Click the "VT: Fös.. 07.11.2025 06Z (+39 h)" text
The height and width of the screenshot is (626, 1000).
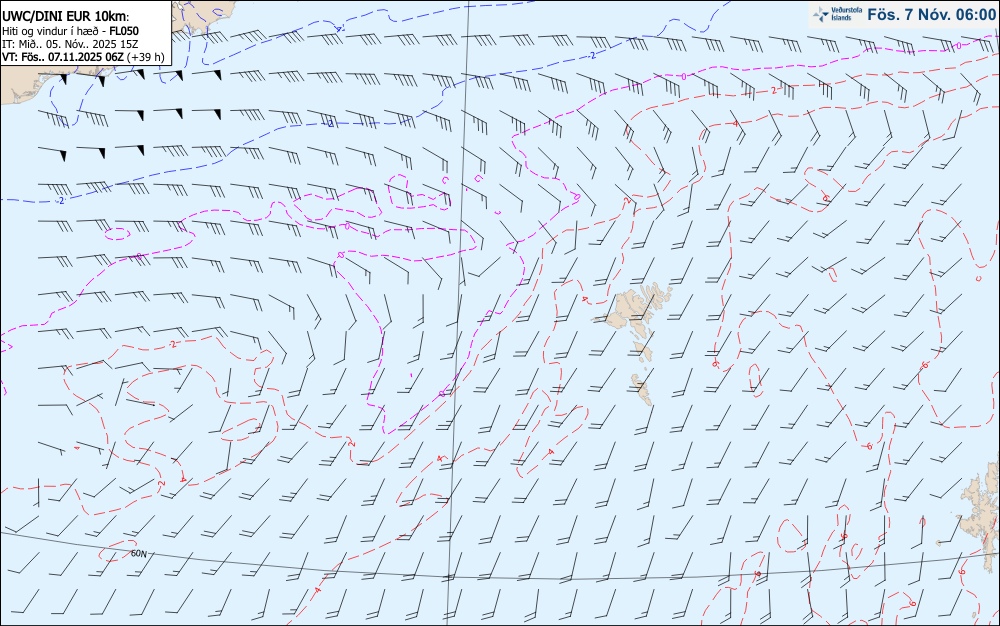[83, 57]
